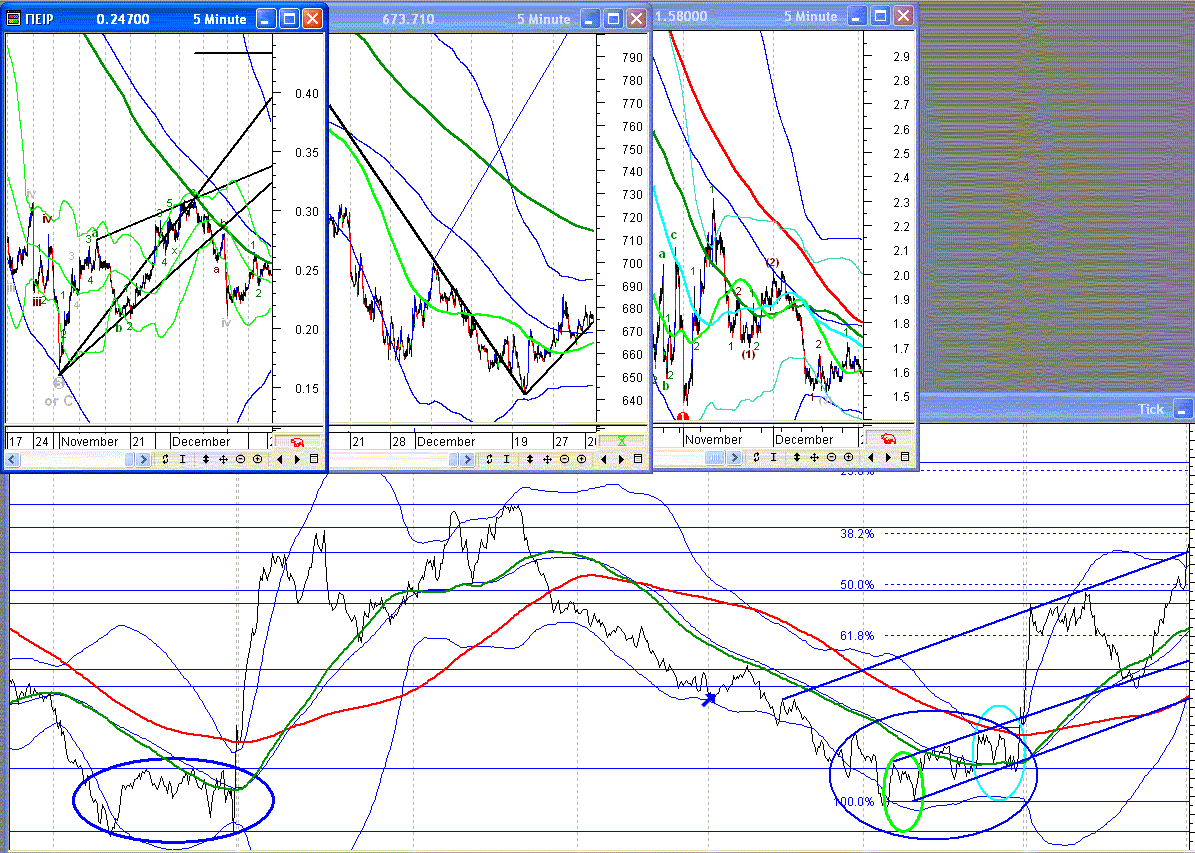Click the 38.2% Fibonacci level label
Image resolution: width=1195 pixels, height=853 pixels.
(857, 534)
